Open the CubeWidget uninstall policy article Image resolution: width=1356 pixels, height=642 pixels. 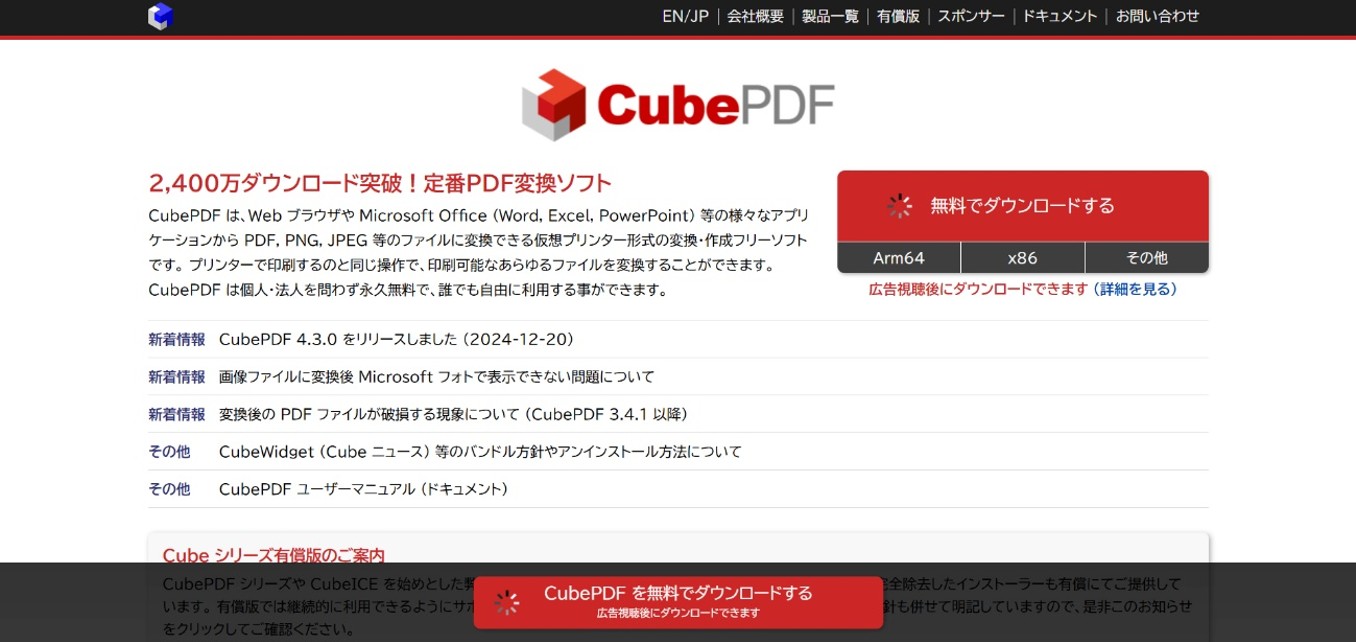pos(480,451)
